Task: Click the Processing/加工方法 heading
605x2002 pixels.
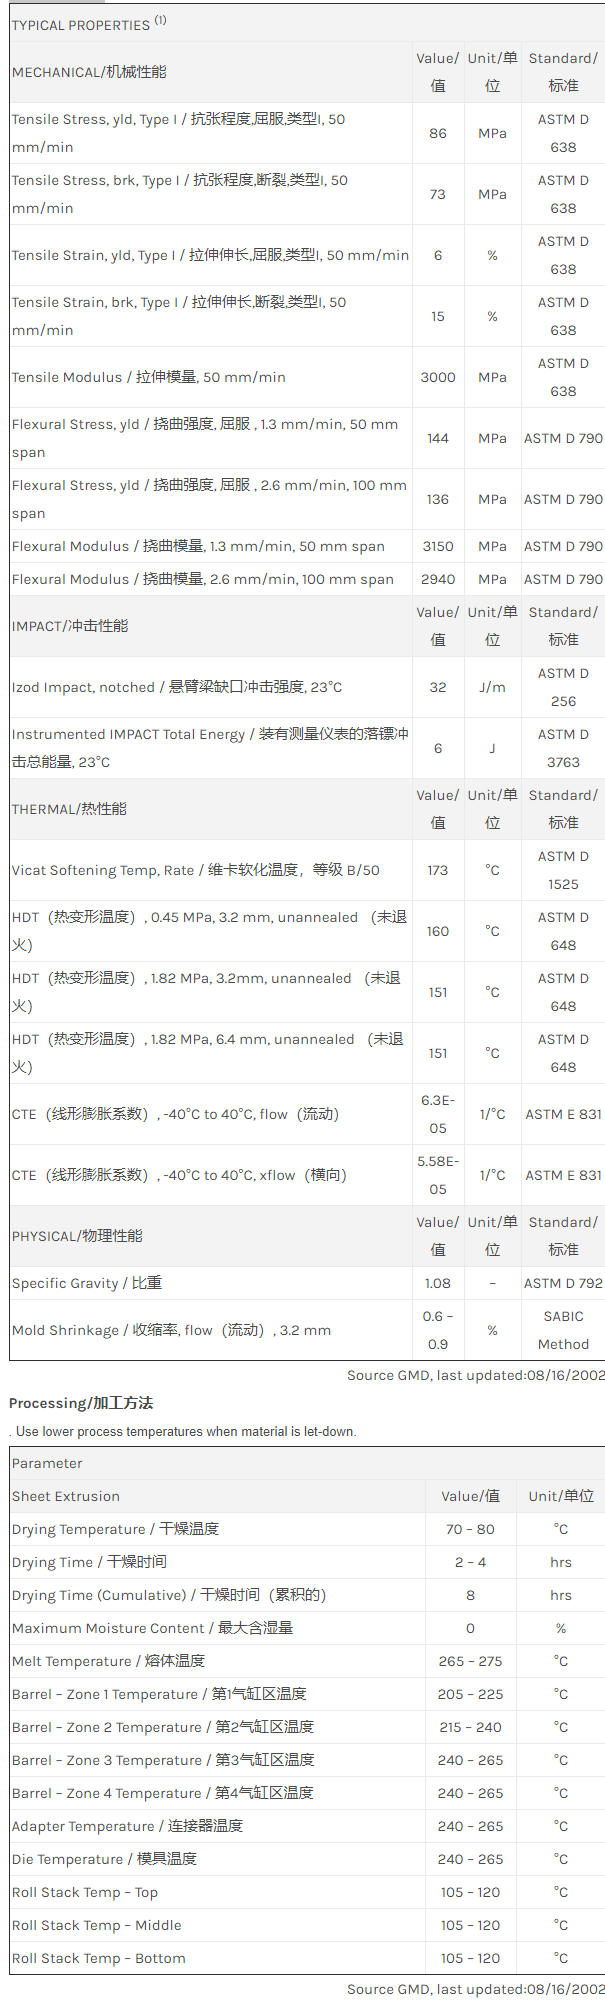Action: click(81, 1403)
